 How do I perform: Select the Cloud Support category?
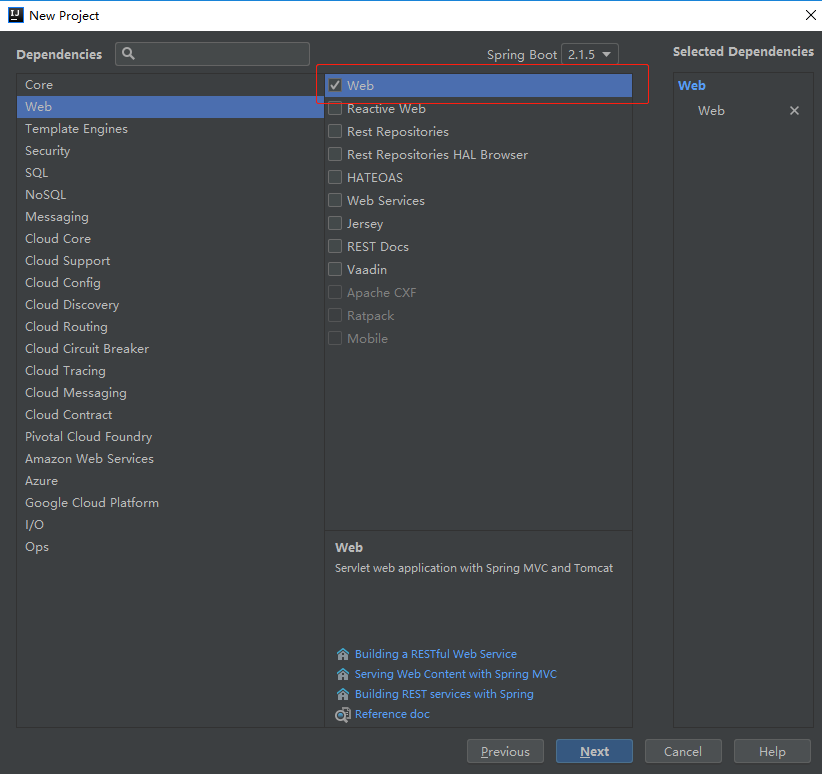(x=170, y=261)
